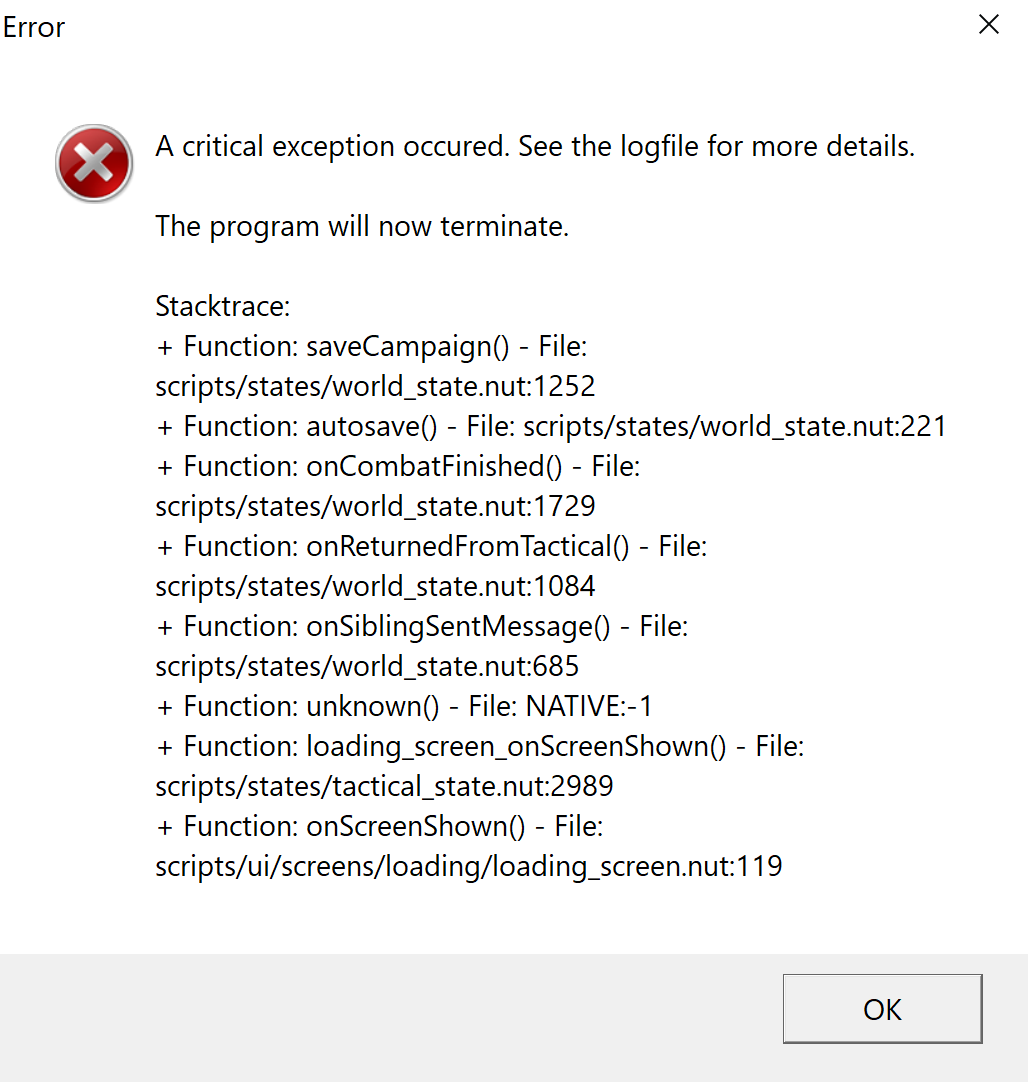This screenshot has width=1028, height=1082.
Task: Click the program will now terminate text
Action: pos(362,227)
